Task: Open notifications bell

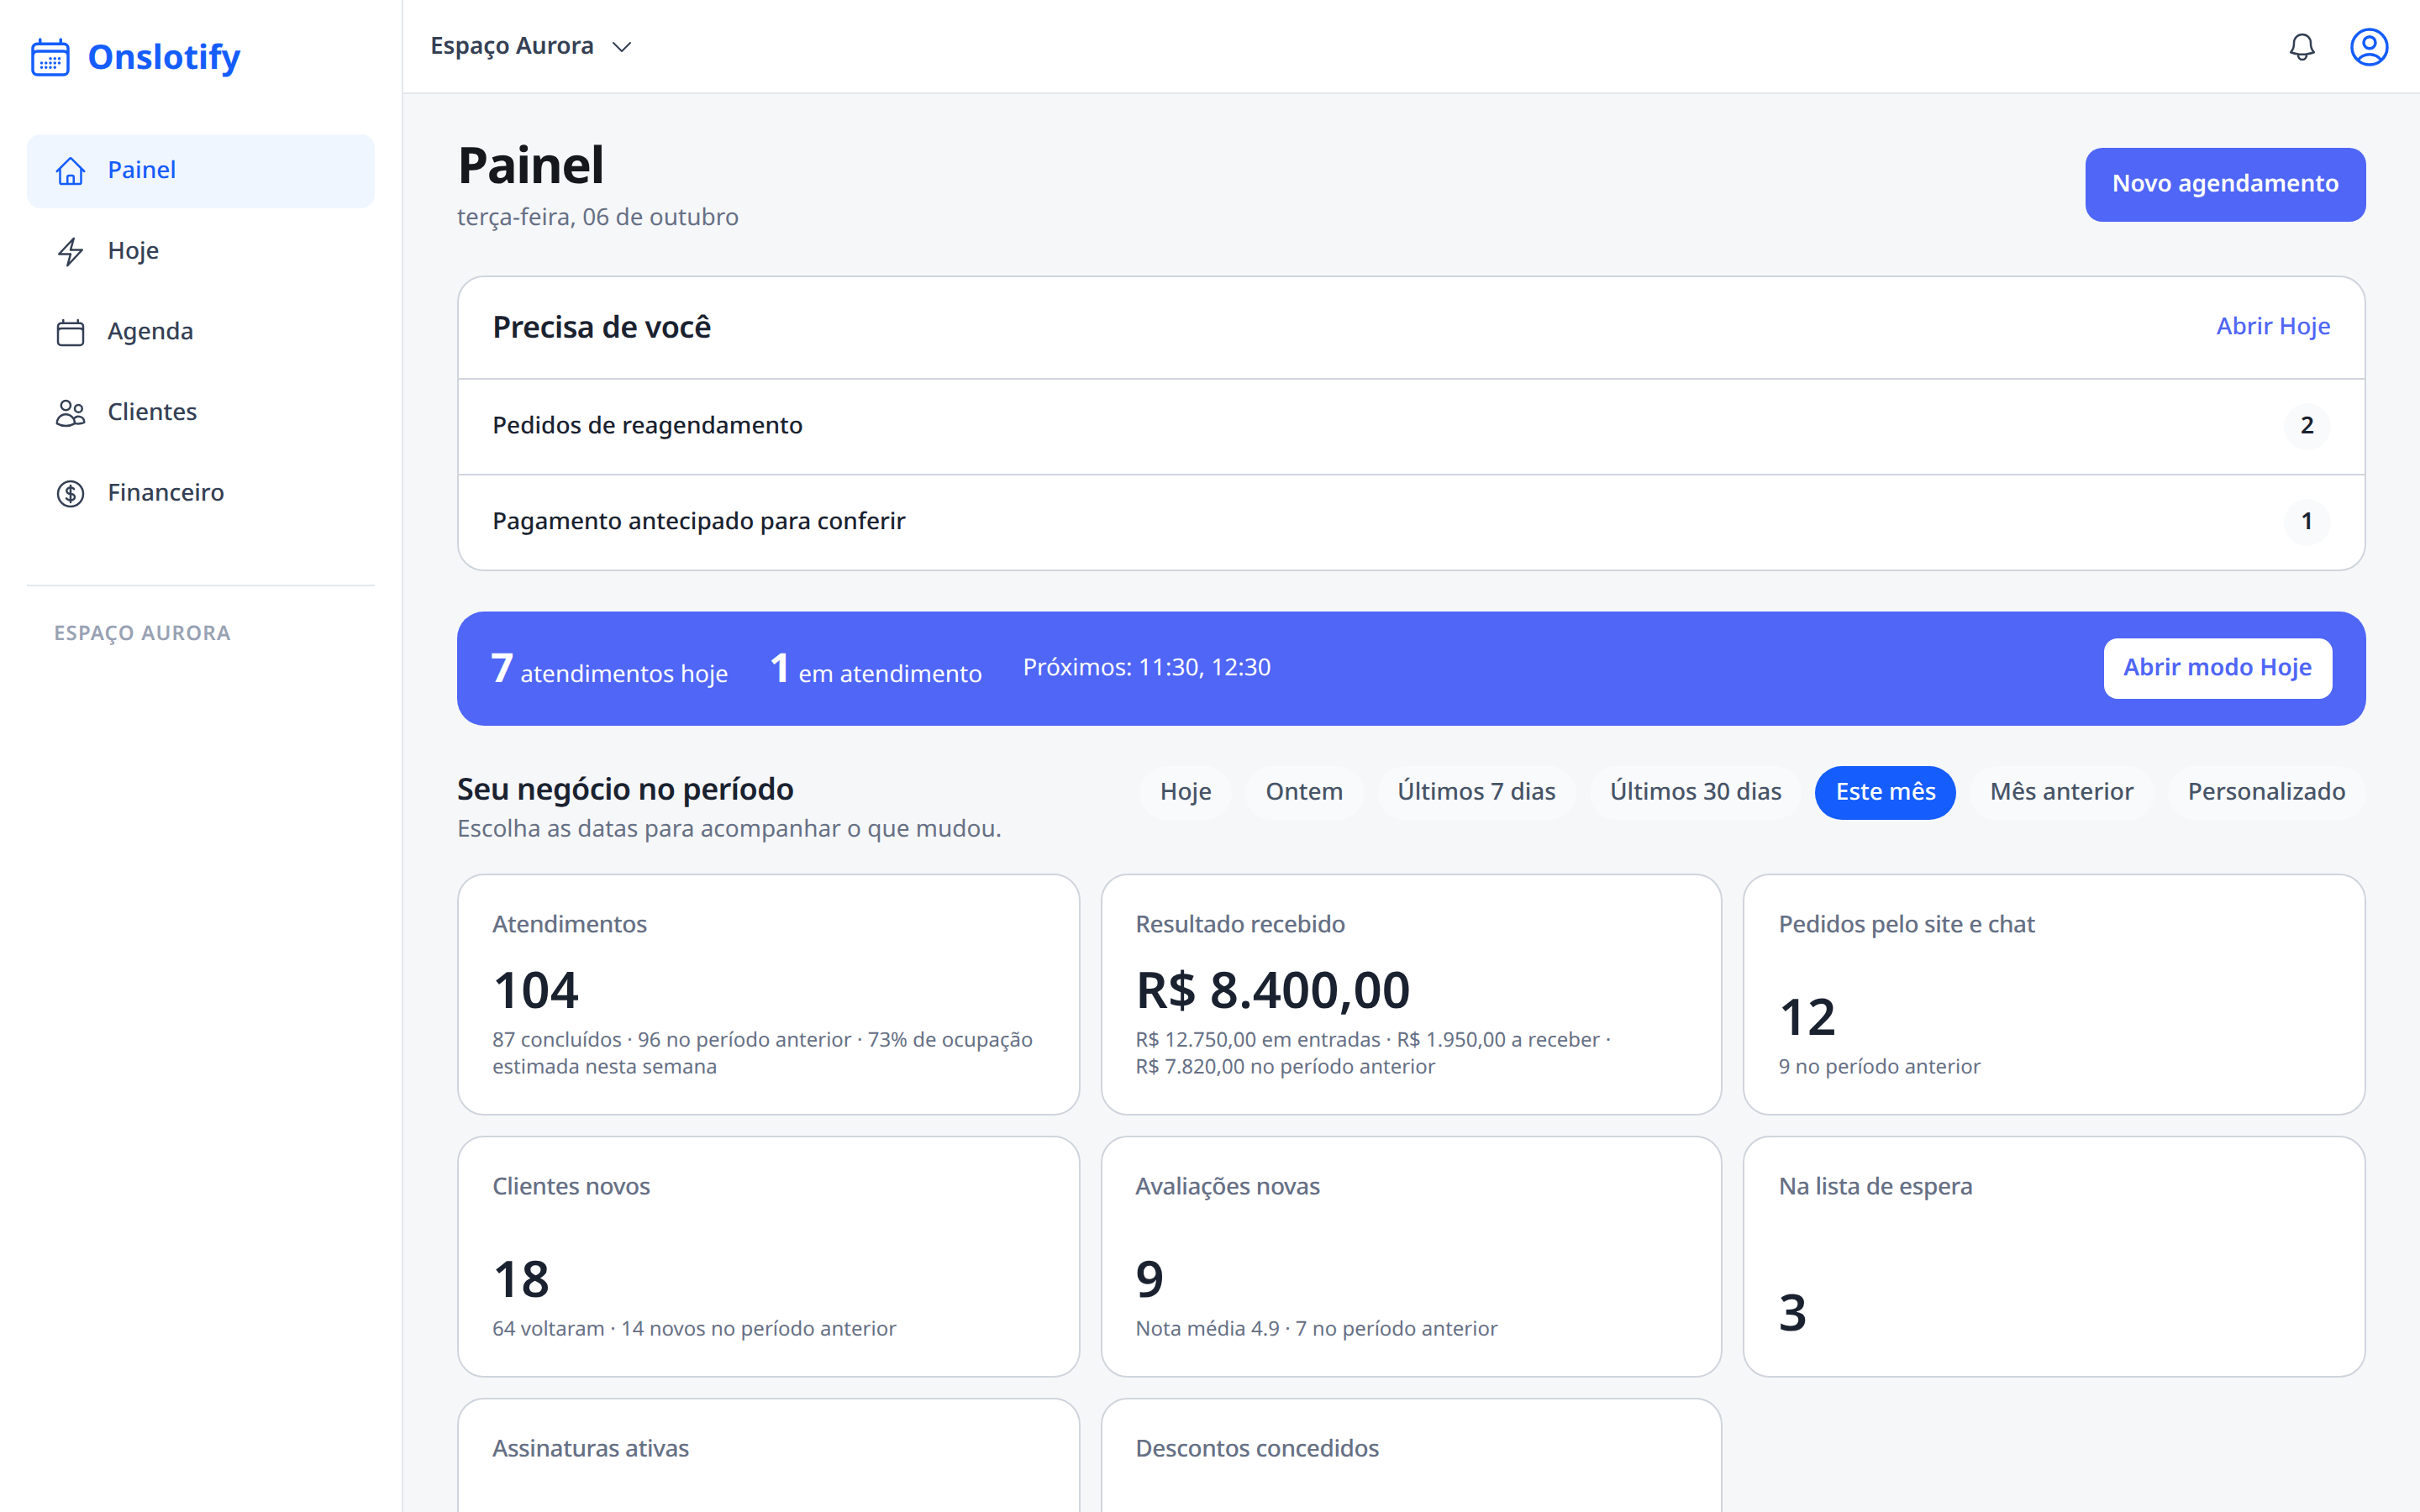Action: pyautogui.click(x=2302, y=47)
